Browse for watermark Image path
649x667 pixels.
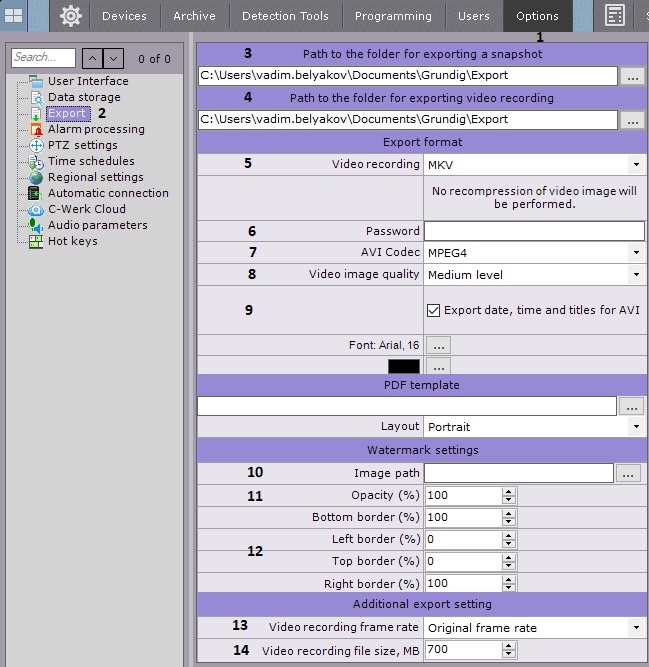tap(627, 474)
